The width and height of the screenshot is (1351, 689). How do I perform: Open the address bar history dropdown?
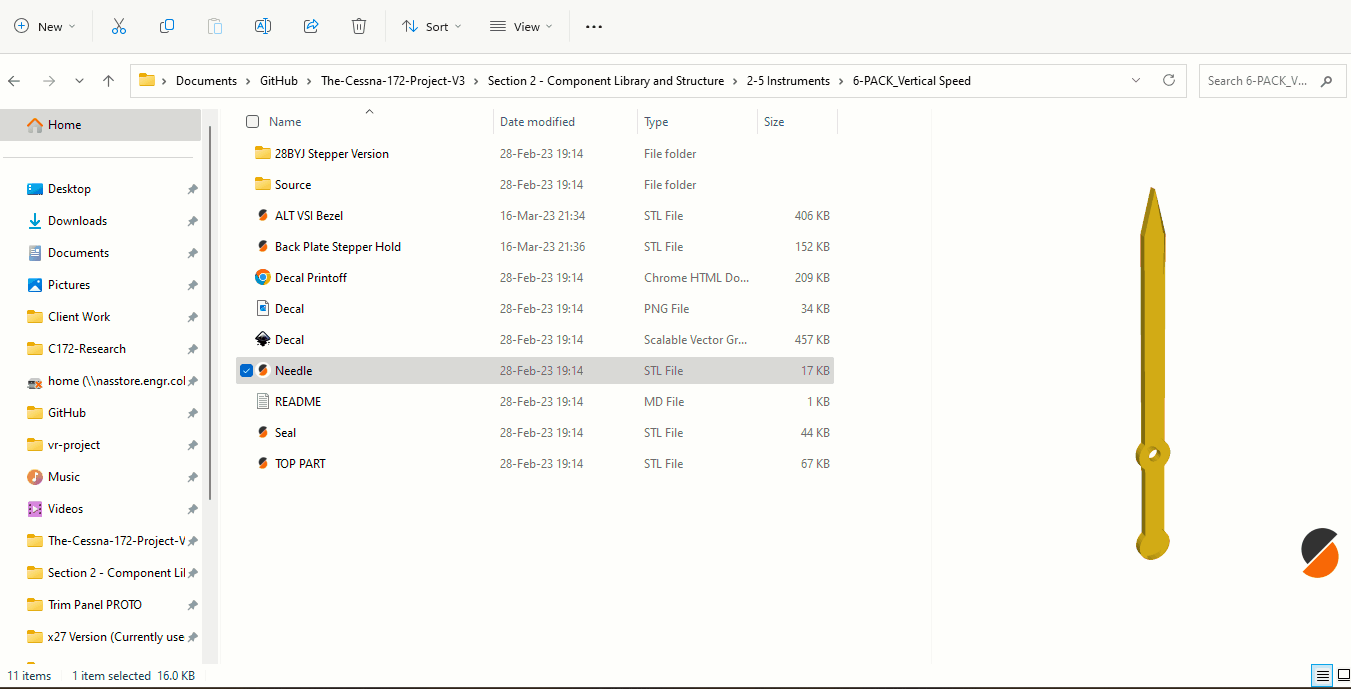1136,81
